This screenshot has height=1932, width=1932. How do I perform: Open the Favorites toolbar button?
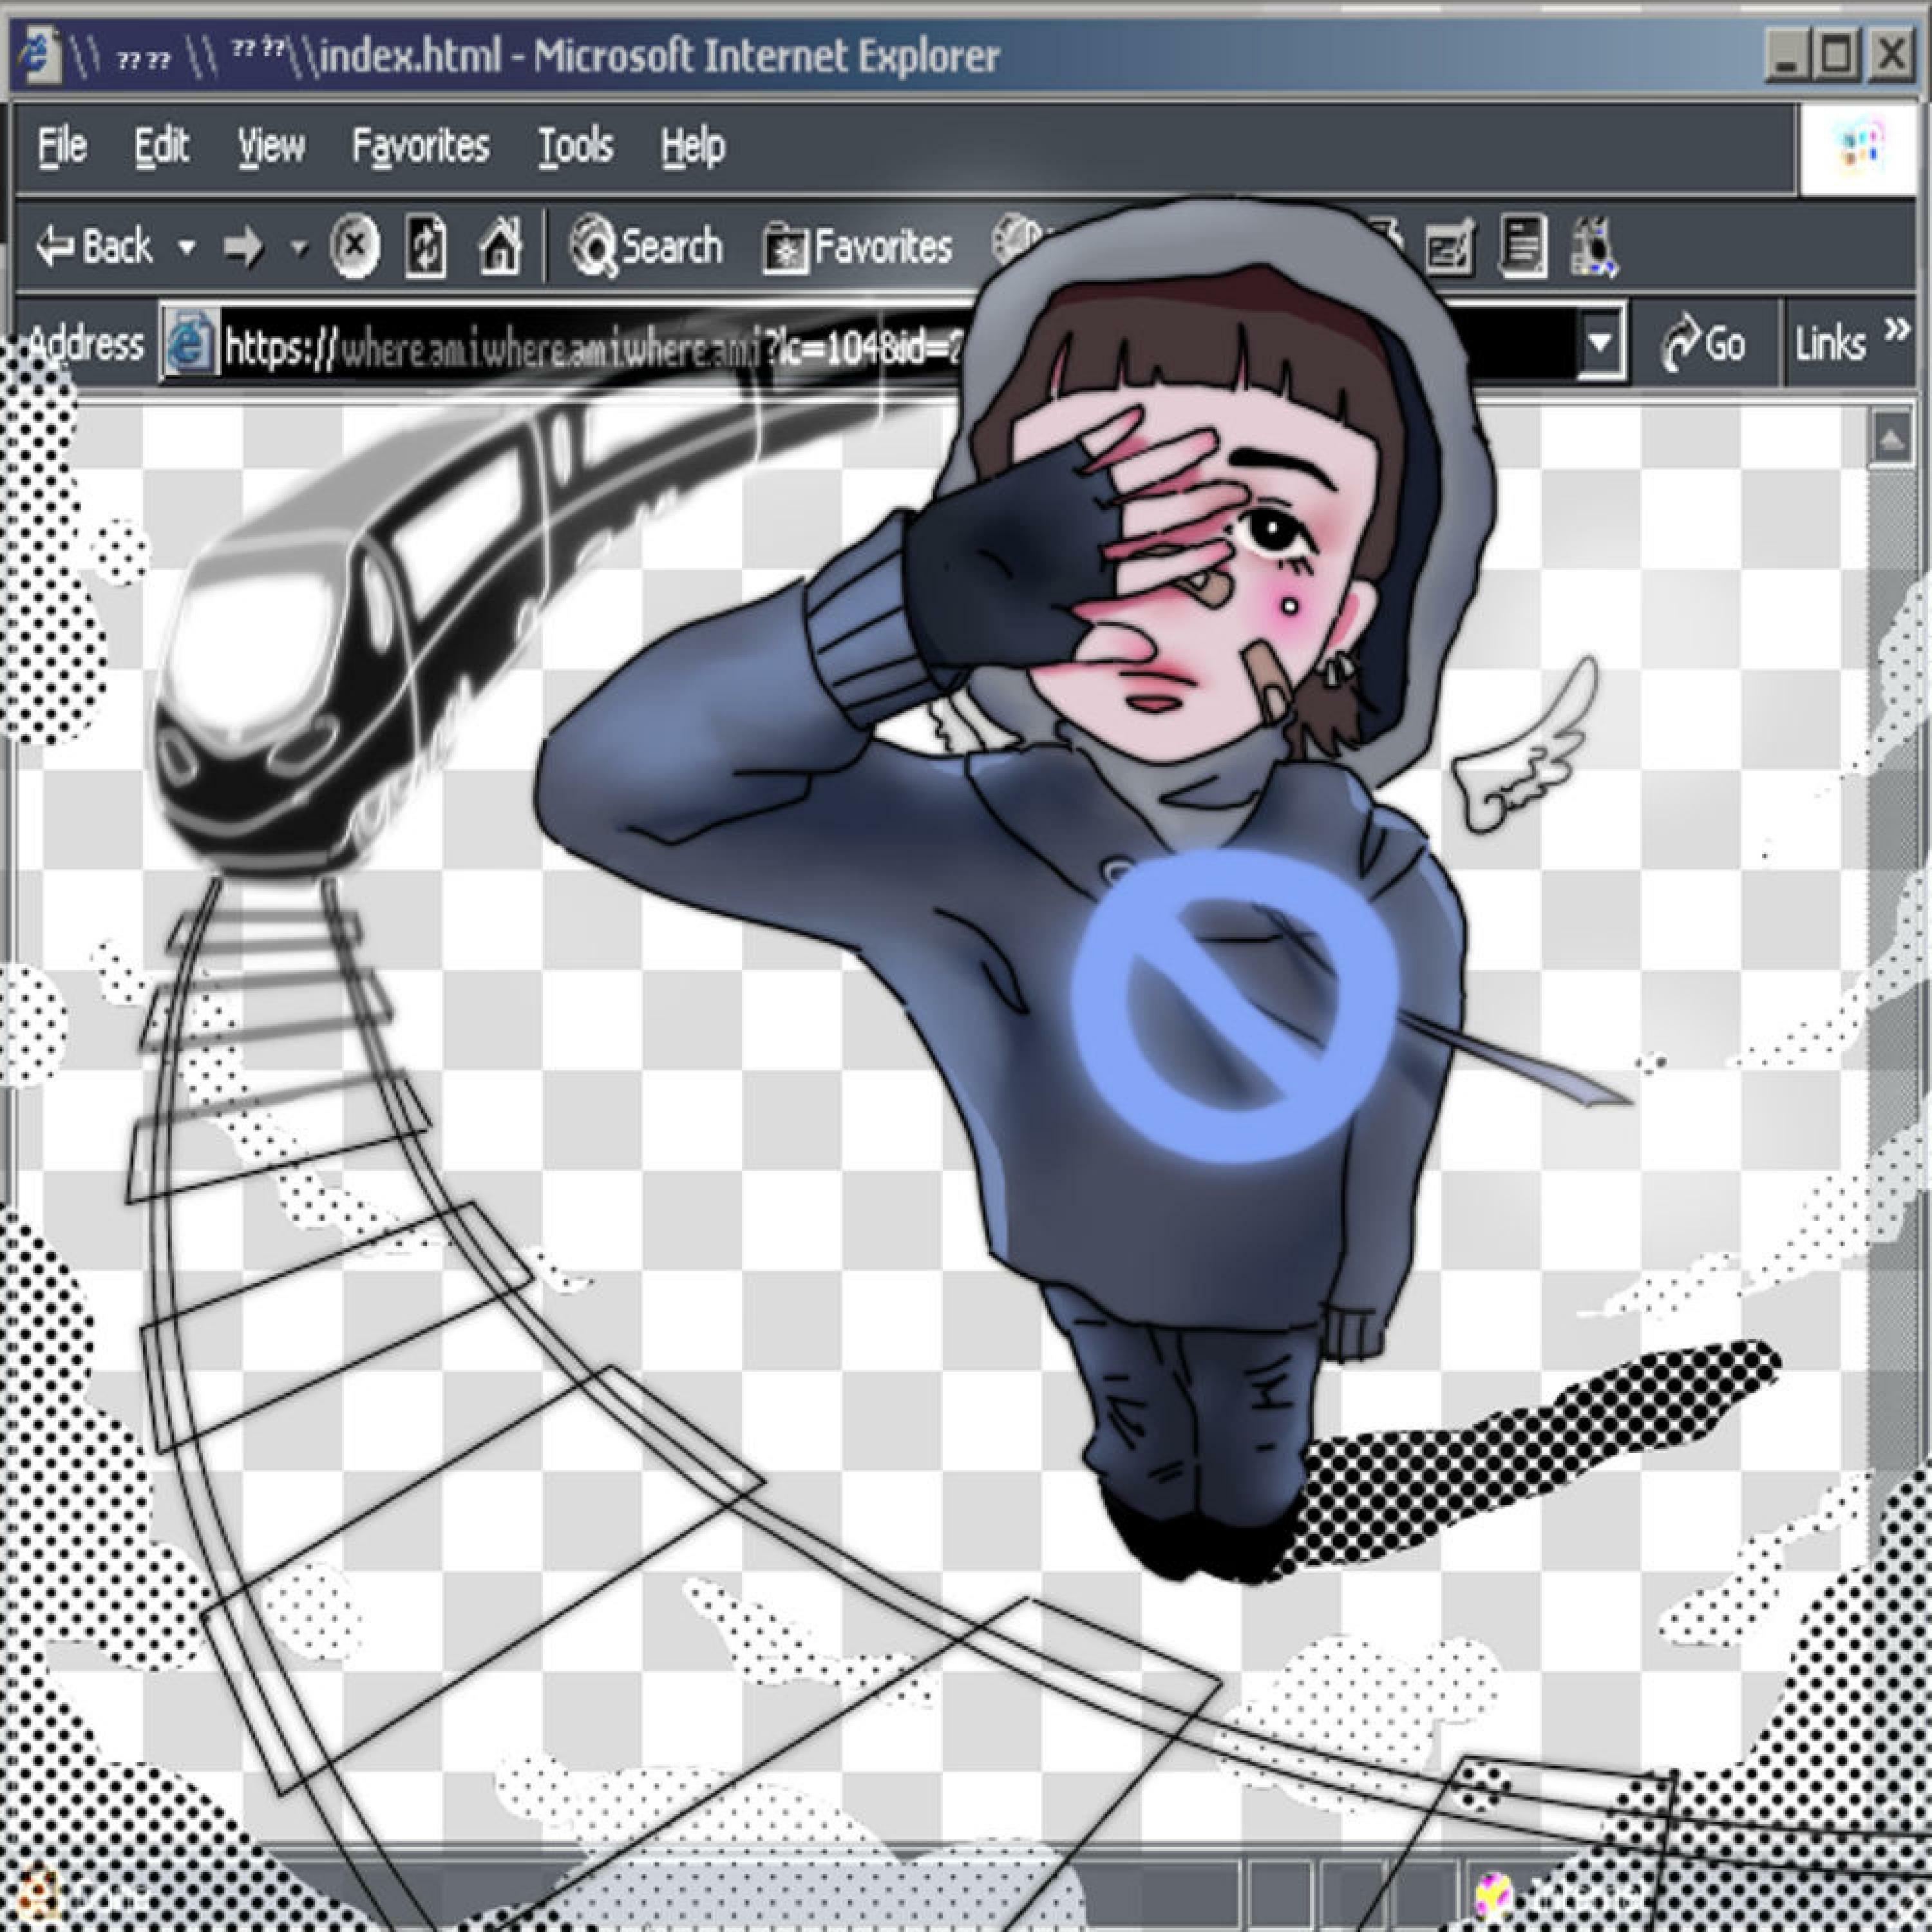pos(858,247)
